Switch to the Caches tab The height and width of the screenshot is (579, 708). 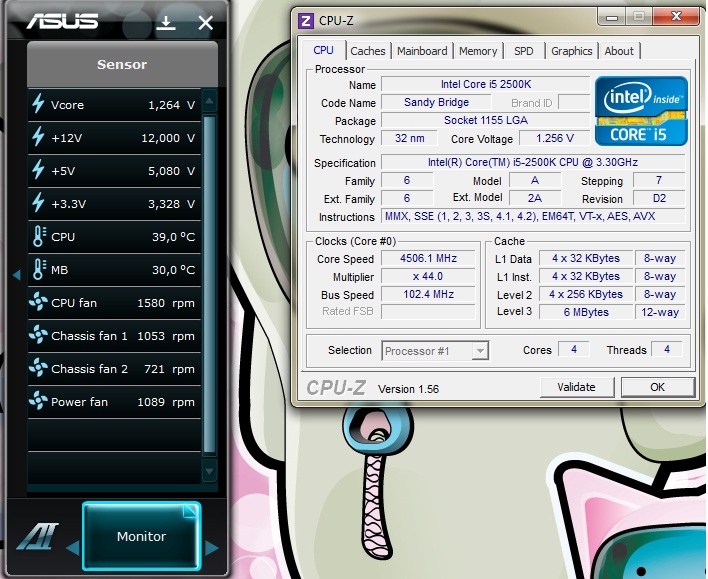click(368, 51)
